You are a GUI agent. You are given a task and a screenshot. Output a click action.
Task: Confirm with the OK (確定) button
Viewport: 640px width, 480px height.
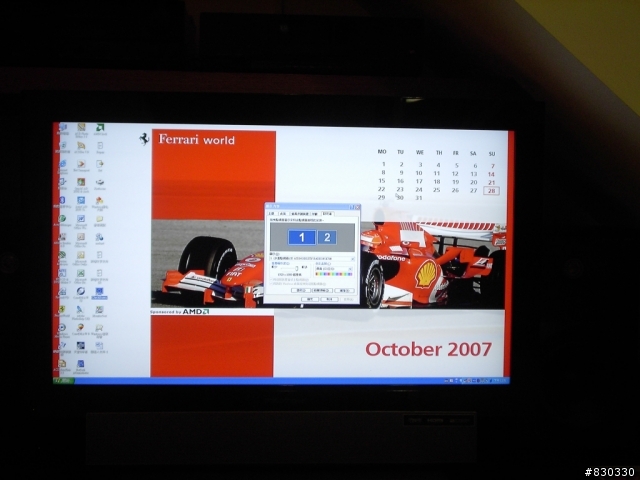click(x=310, y=299)
